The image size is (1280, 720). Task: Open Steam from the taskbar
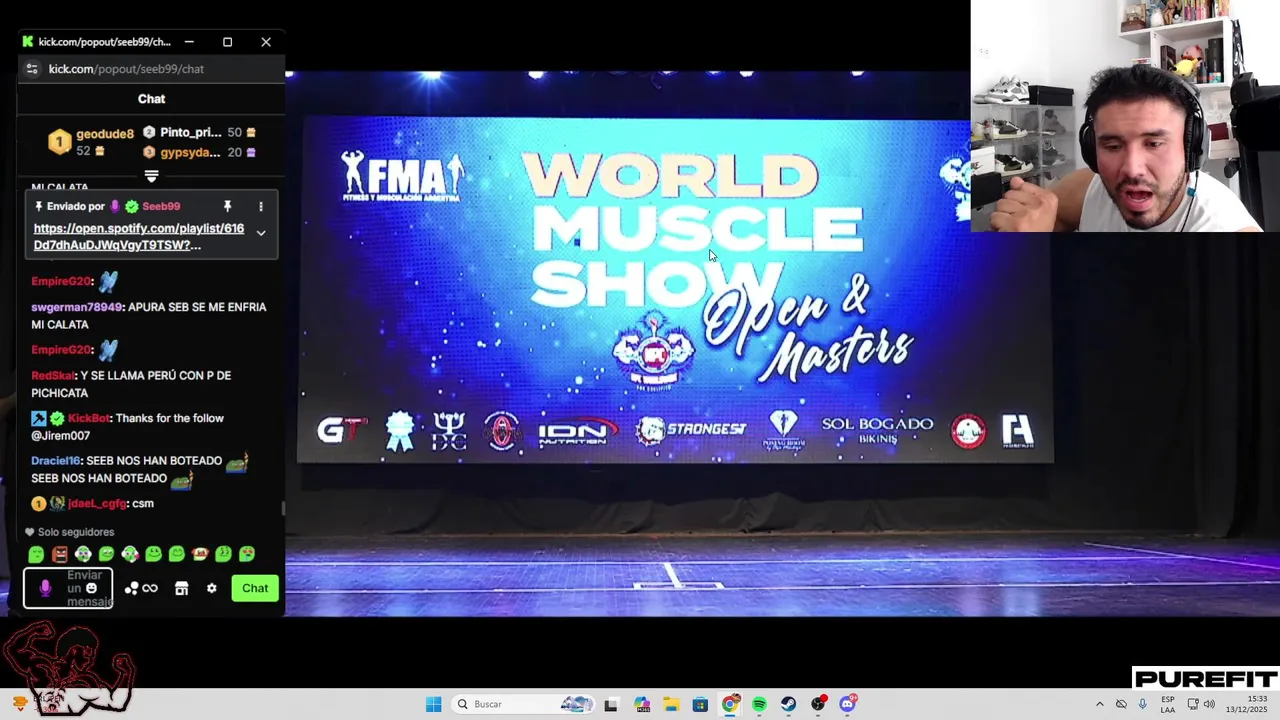[789, 704]
